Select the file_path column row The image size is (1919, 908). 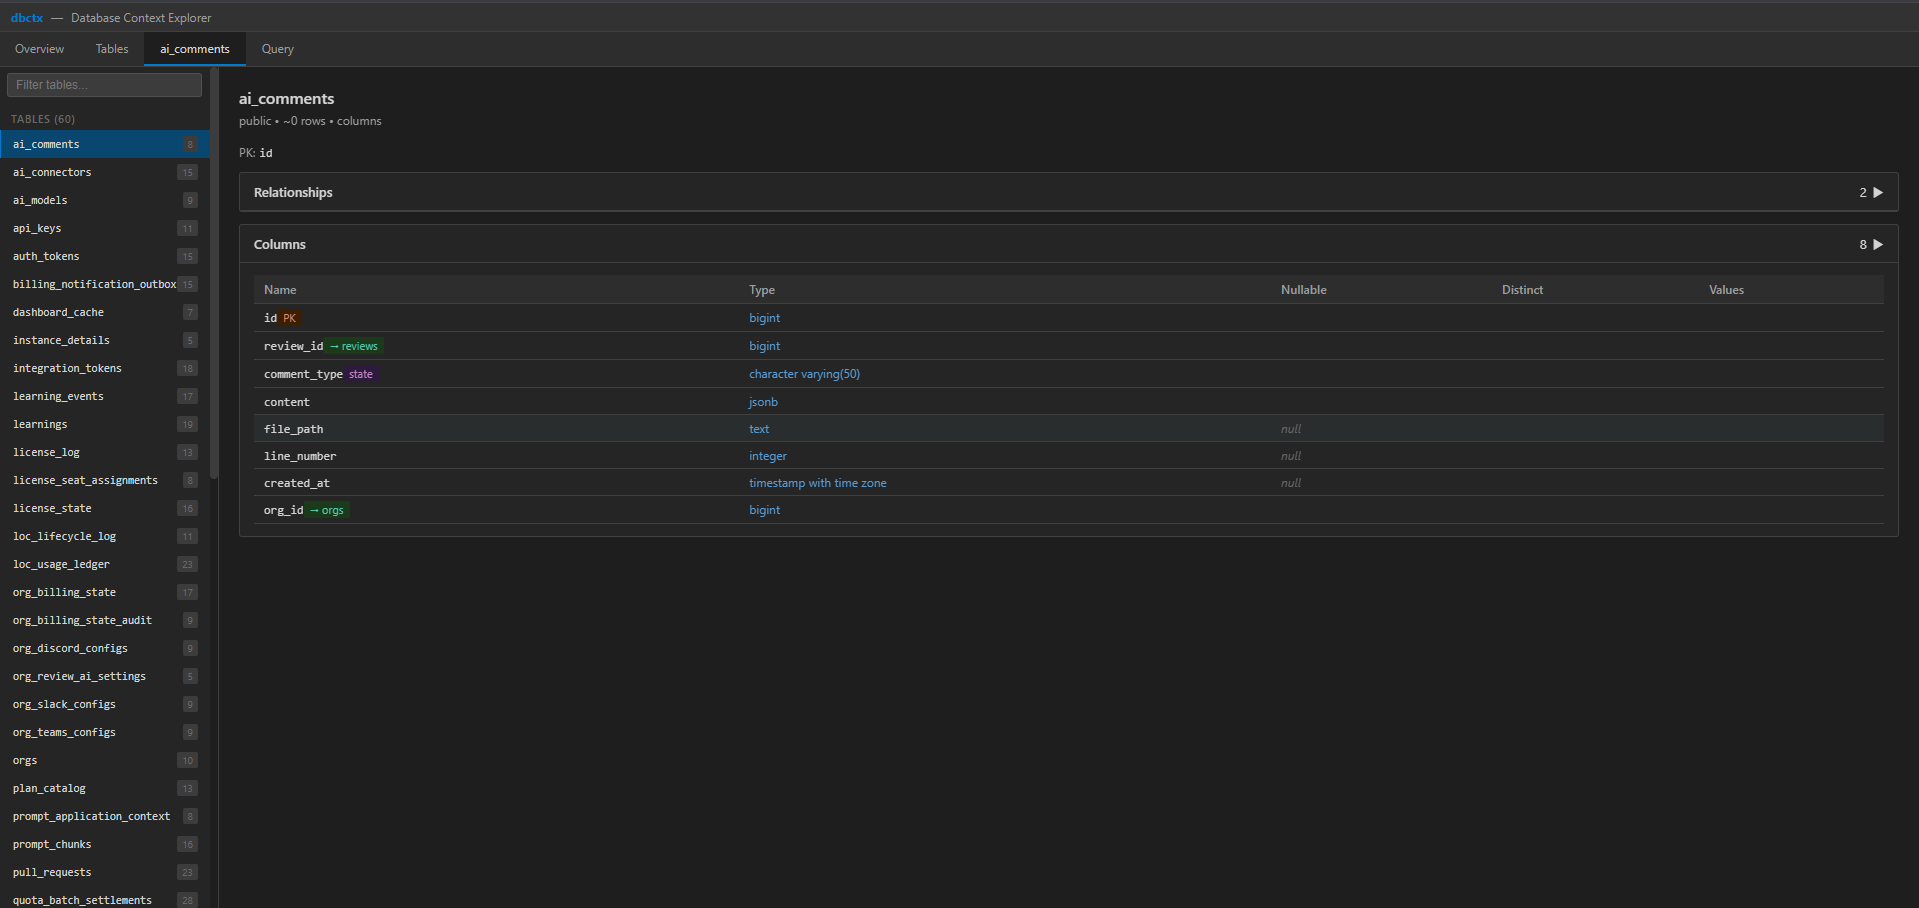coord(1068,429)
